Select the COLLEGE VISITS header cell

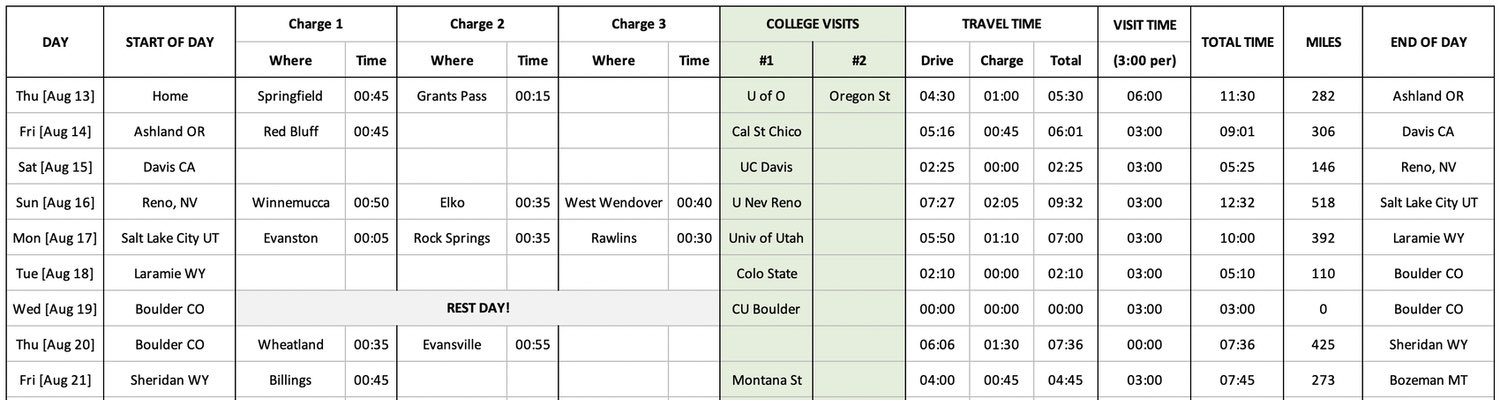coord(812,25)
